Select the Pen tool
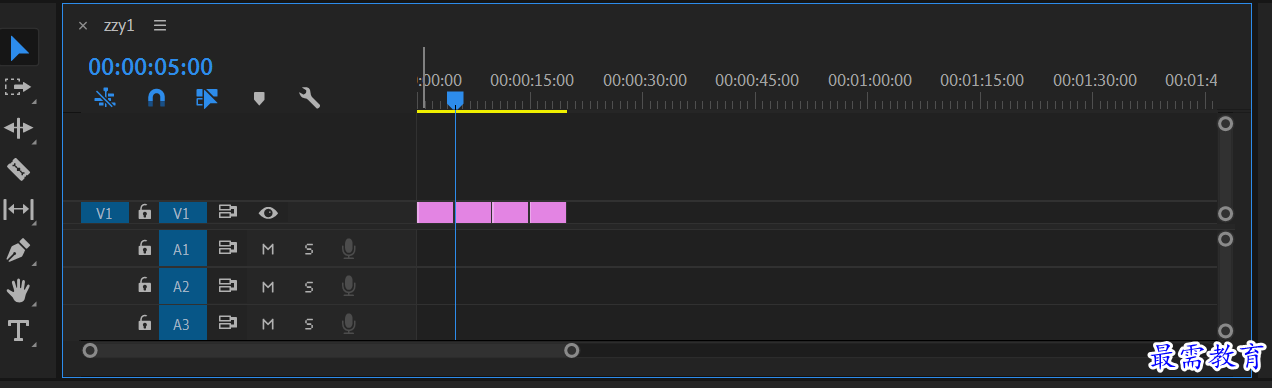 pos(18,250)
